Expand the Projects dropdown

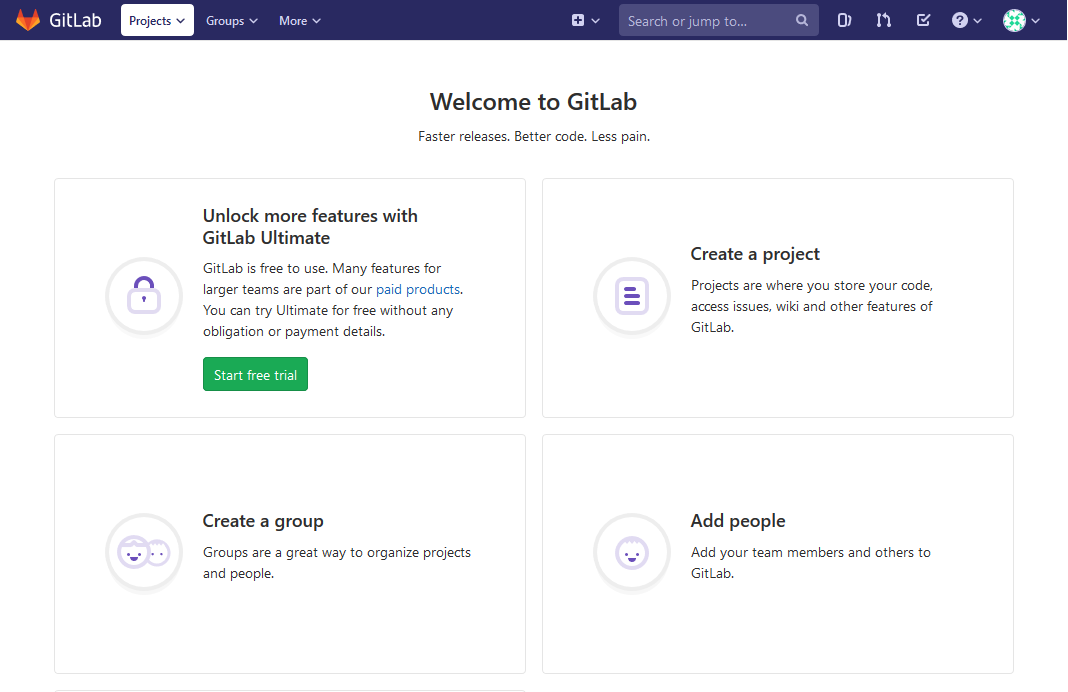[157, 20]
